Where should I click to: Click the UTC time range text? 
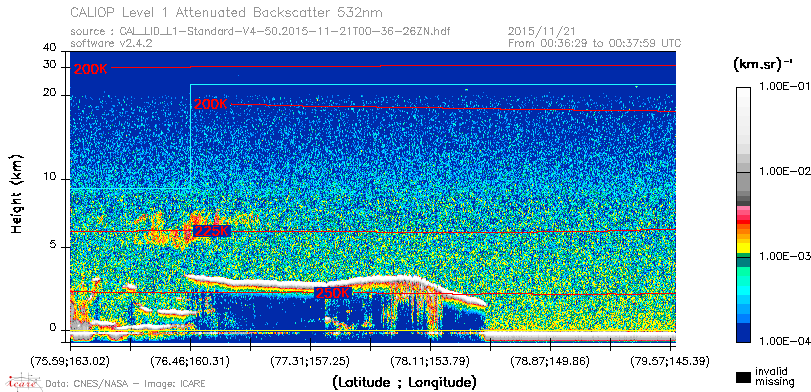tap(594, 43)
